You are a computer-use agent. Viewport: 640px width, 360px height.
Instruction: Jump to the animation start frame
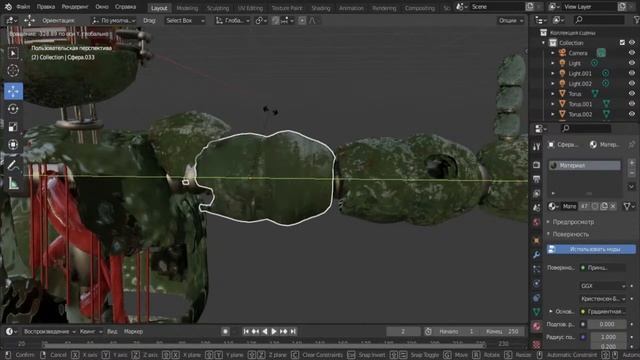(246, 331)
